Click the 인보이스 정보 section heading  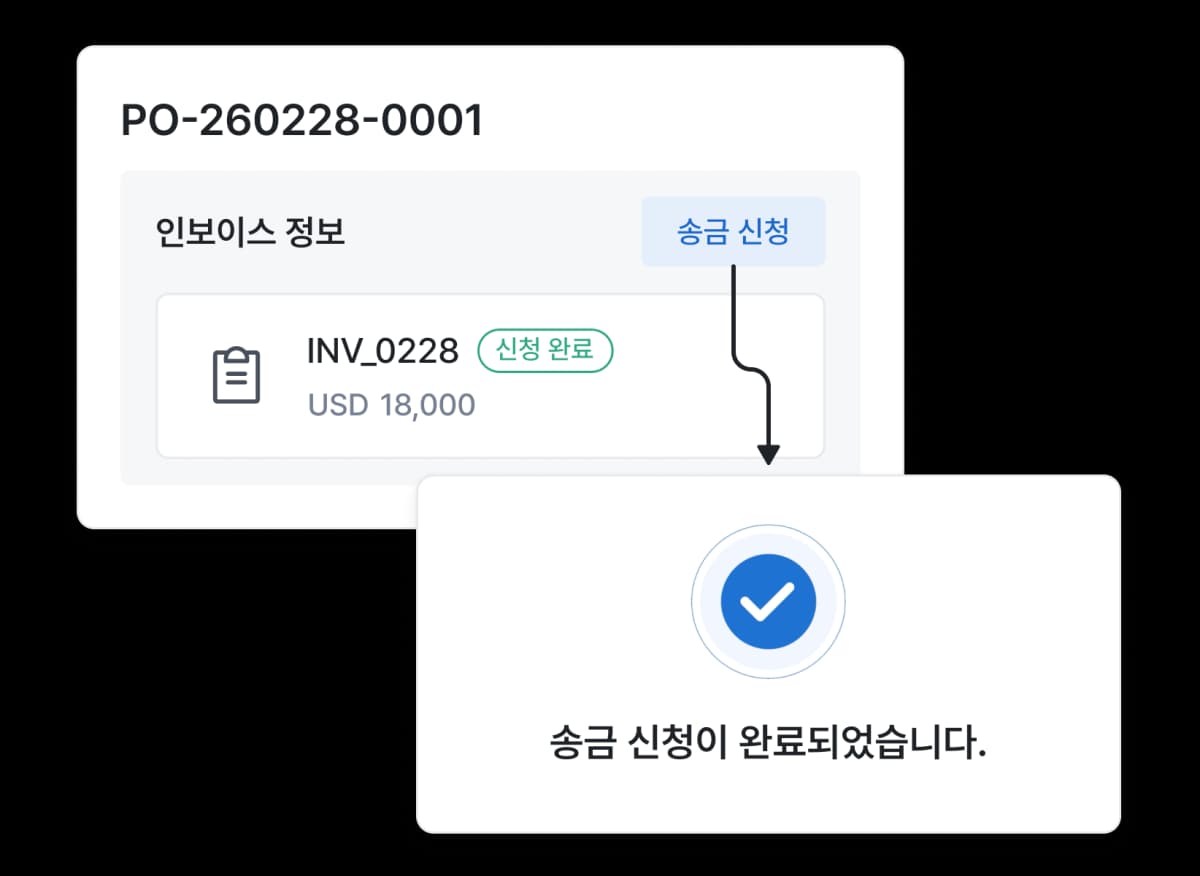coord(251,233)
